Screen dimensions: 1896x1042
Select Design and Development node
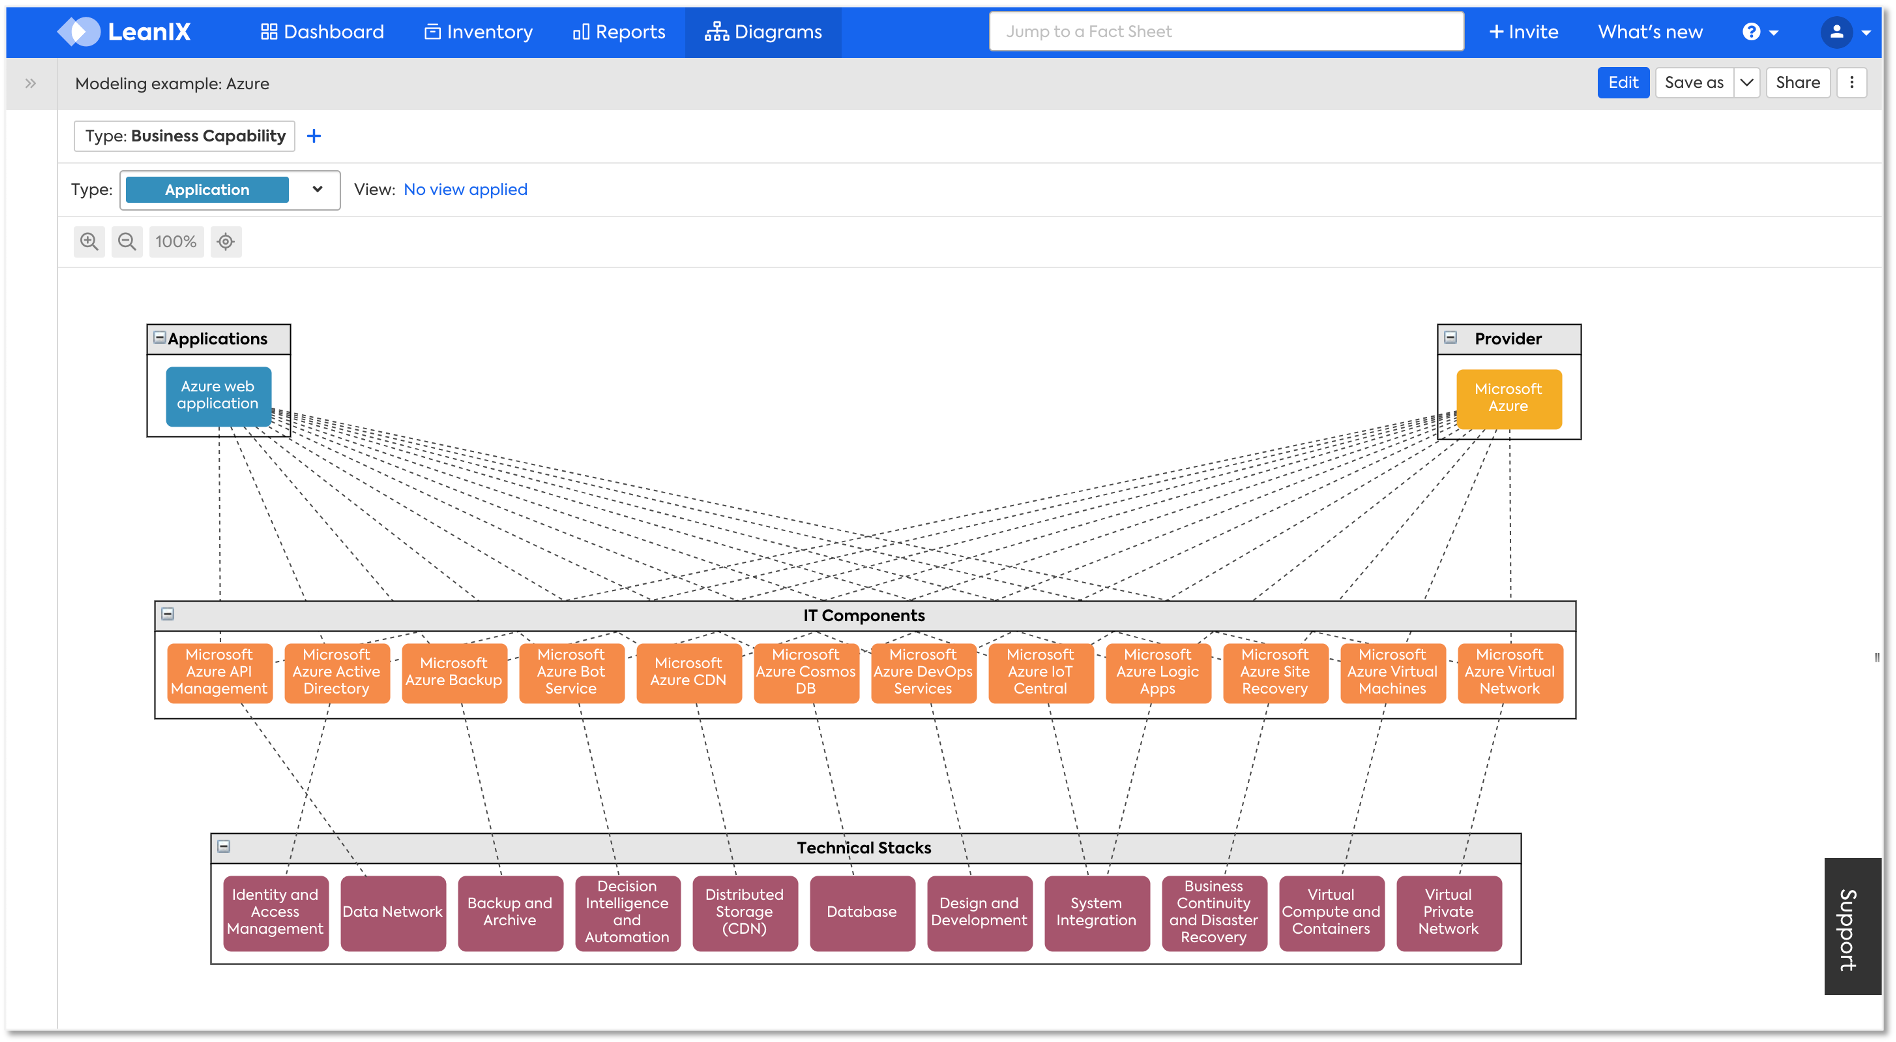pos(979,913)
